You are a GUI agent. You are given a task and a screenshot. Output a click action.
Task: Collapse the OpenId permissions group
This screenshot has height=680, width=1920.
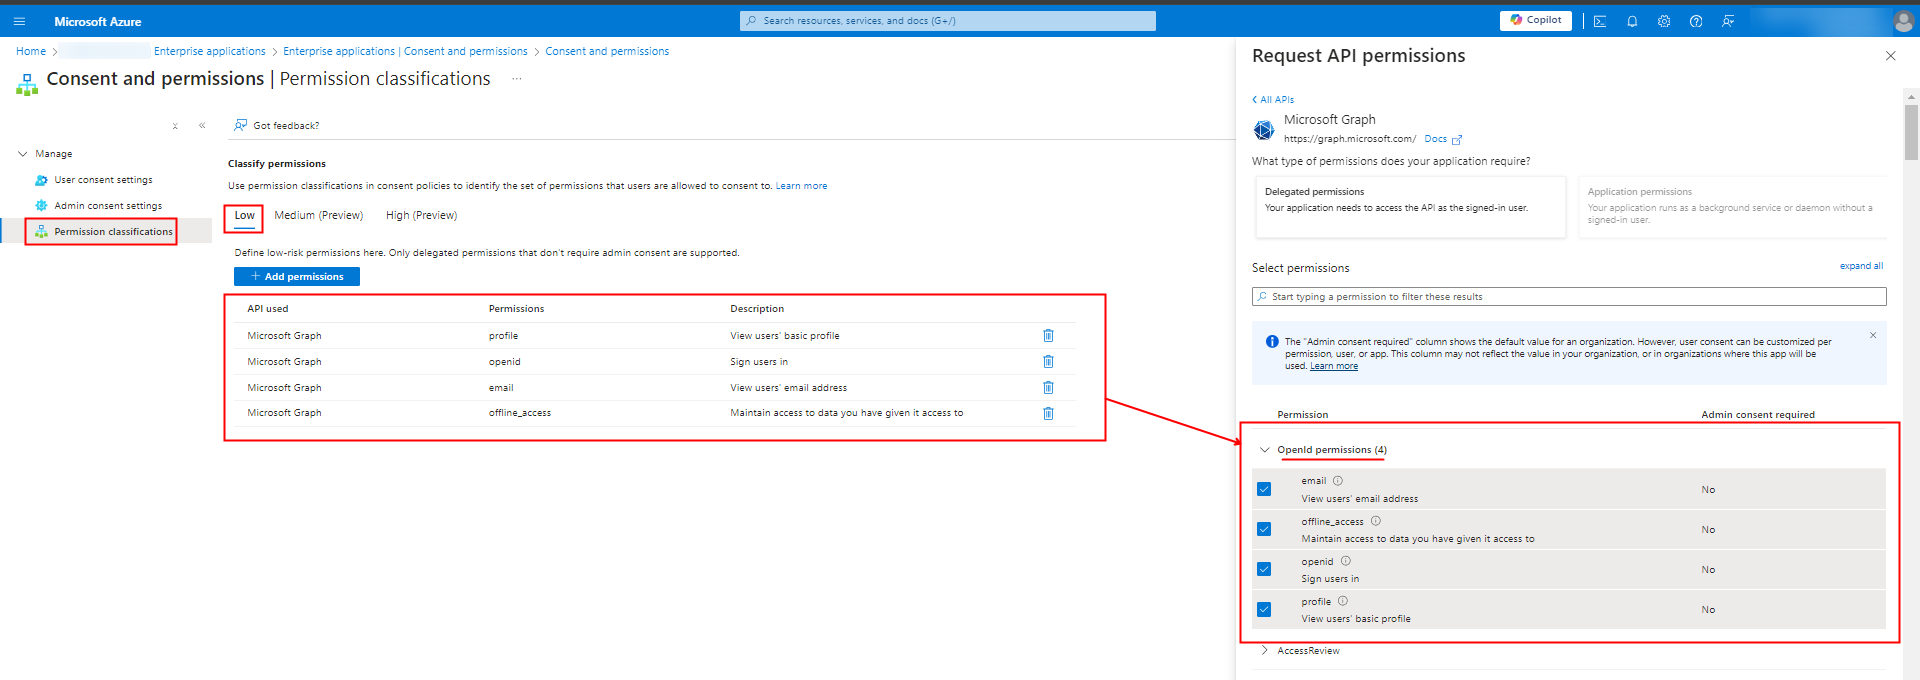coord(1265,450)
